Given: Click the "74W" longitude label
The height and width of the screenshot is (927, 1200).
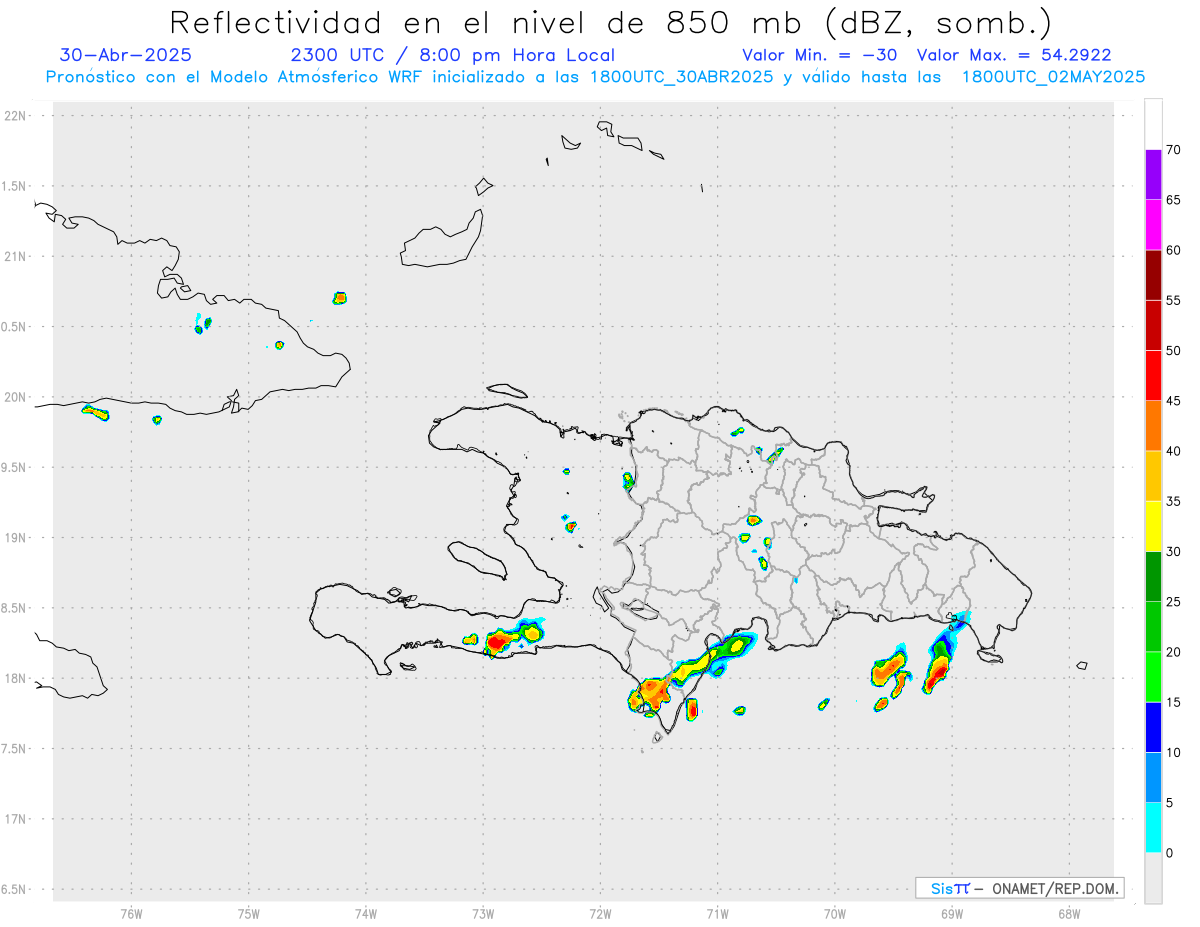Looking at the screenshot, I should [366, 914].
